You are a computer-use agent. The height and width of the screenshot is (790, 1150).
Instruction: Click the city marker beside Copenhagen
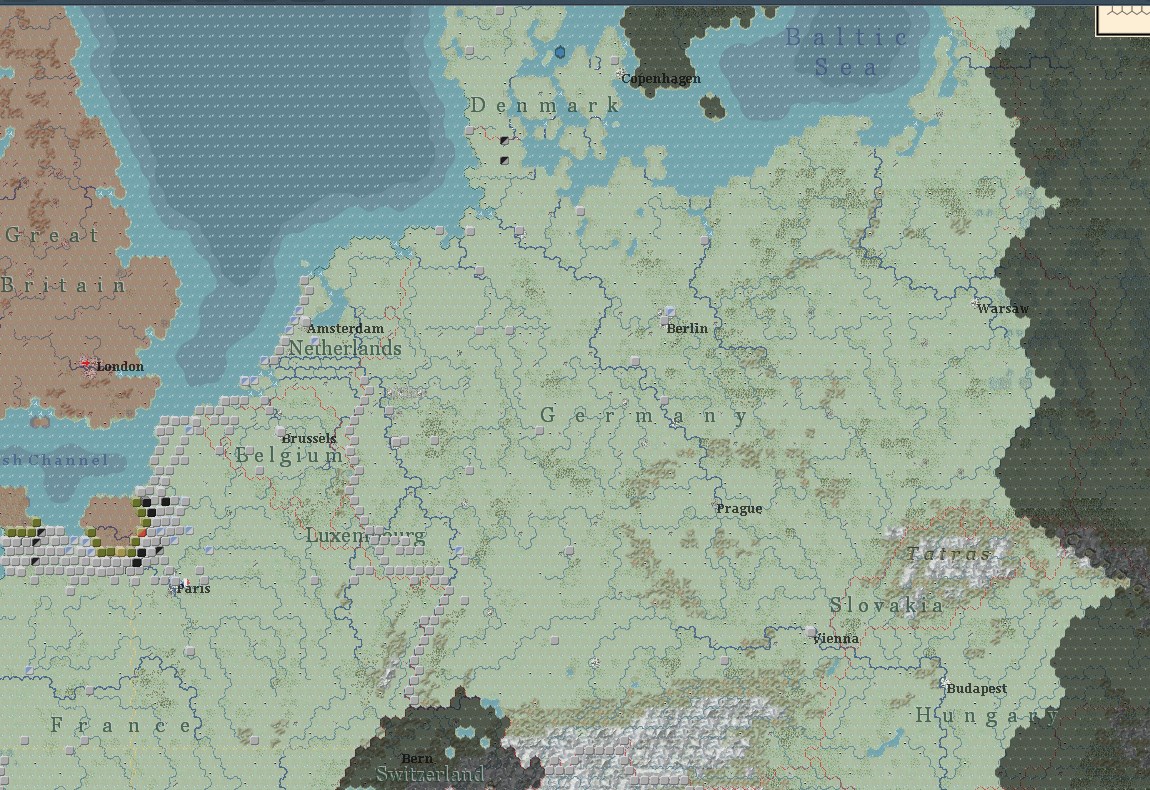[x=622, y=75]
